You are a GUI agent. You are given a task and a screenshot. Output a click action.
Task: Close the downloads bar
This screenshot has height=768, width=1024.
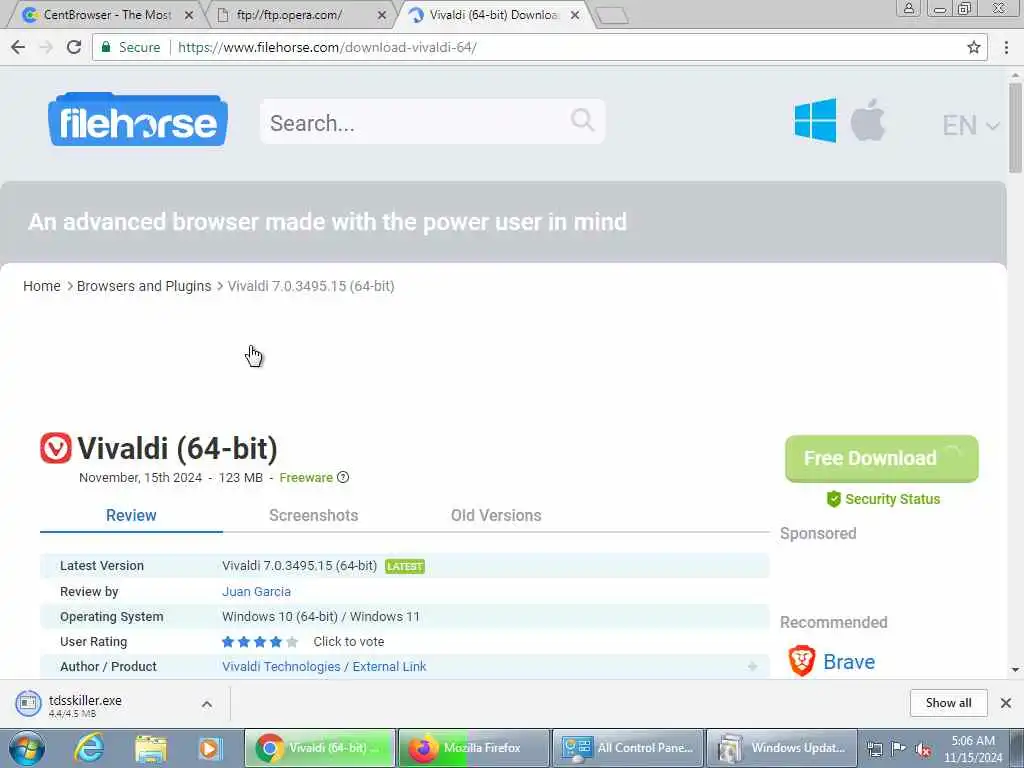click(x=1006, y=703)
